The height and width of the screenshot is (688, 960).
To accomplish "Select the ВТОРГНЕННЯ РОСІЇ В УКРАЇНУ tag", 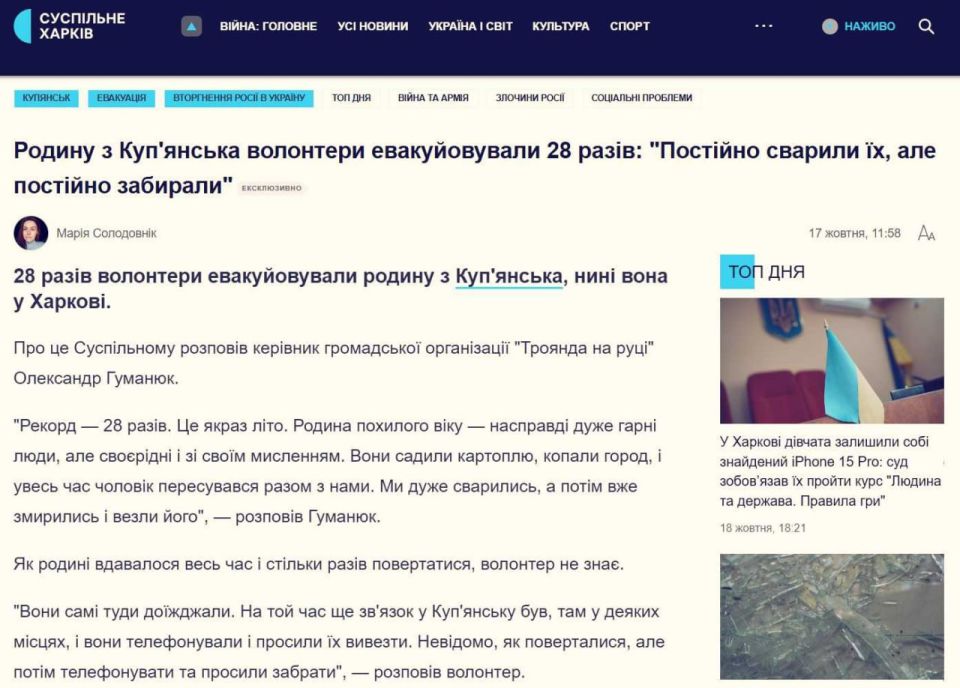I will point(241,98).
